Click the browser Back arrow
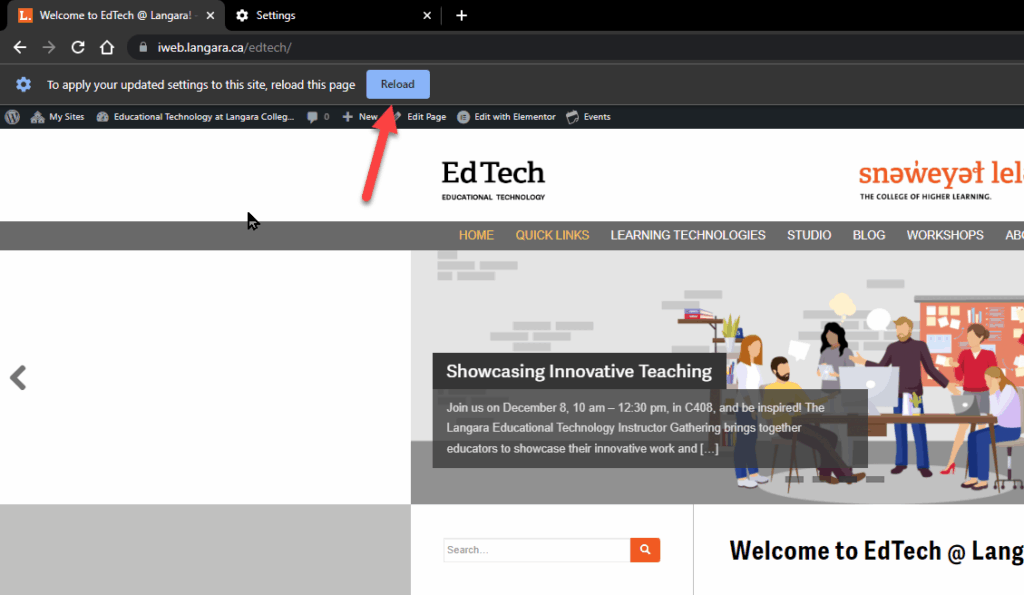This screenshot has width=1024, height=595. pyautogui.click(x=20, y=47)
